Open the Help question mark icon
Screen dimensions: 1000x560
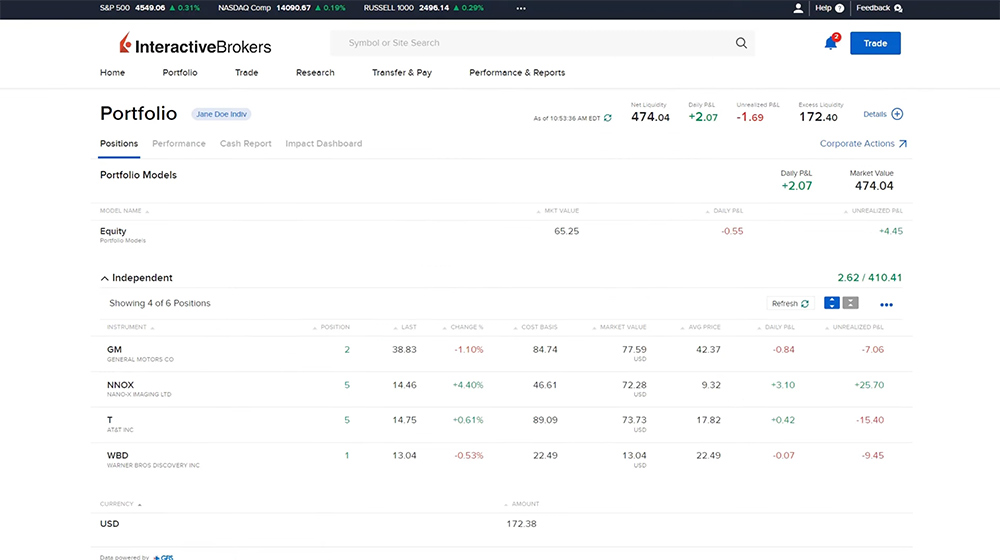(x=839, y=8)
